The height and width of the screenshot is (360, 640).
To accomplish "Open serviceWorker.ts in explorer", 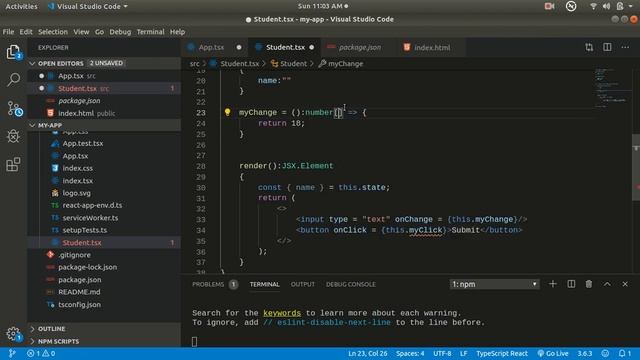I will click(x=90, y=218).
